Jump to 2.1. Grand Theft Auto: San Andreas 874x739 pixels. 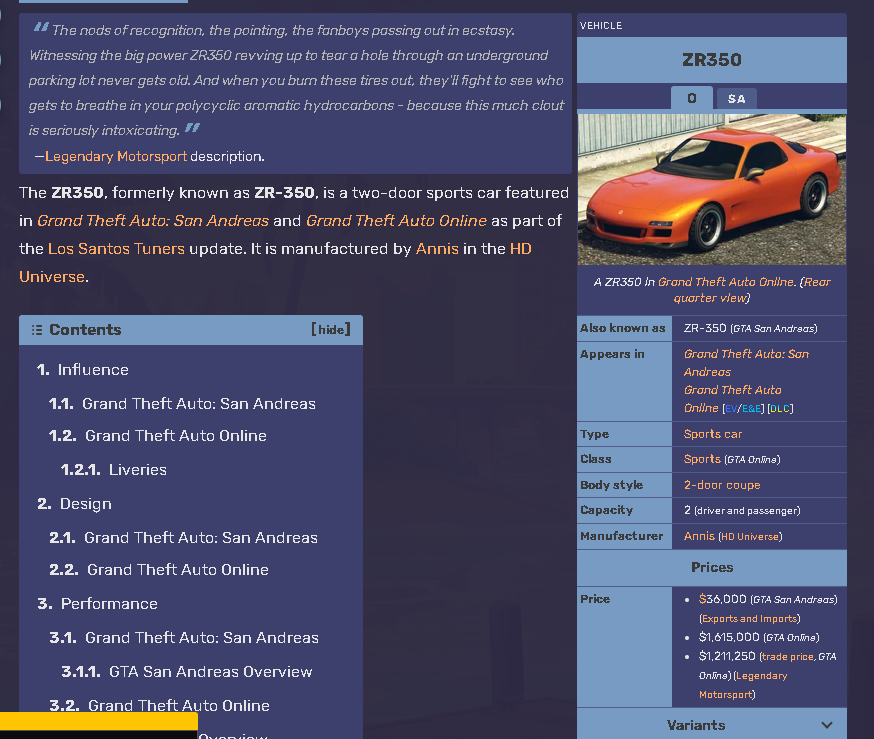[183, 538]
